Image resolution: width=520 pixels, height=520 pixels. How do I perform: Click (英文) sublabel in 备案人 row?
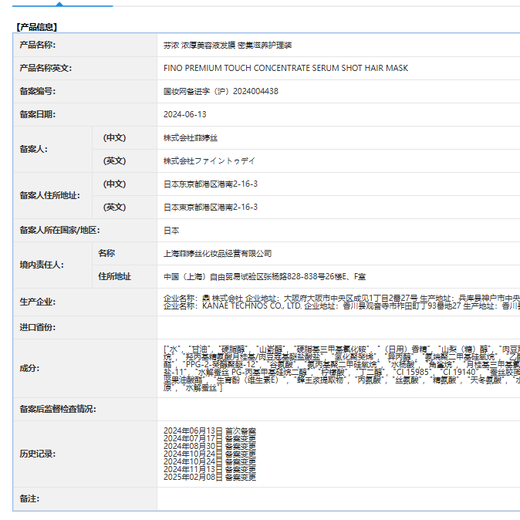[114, 161]
